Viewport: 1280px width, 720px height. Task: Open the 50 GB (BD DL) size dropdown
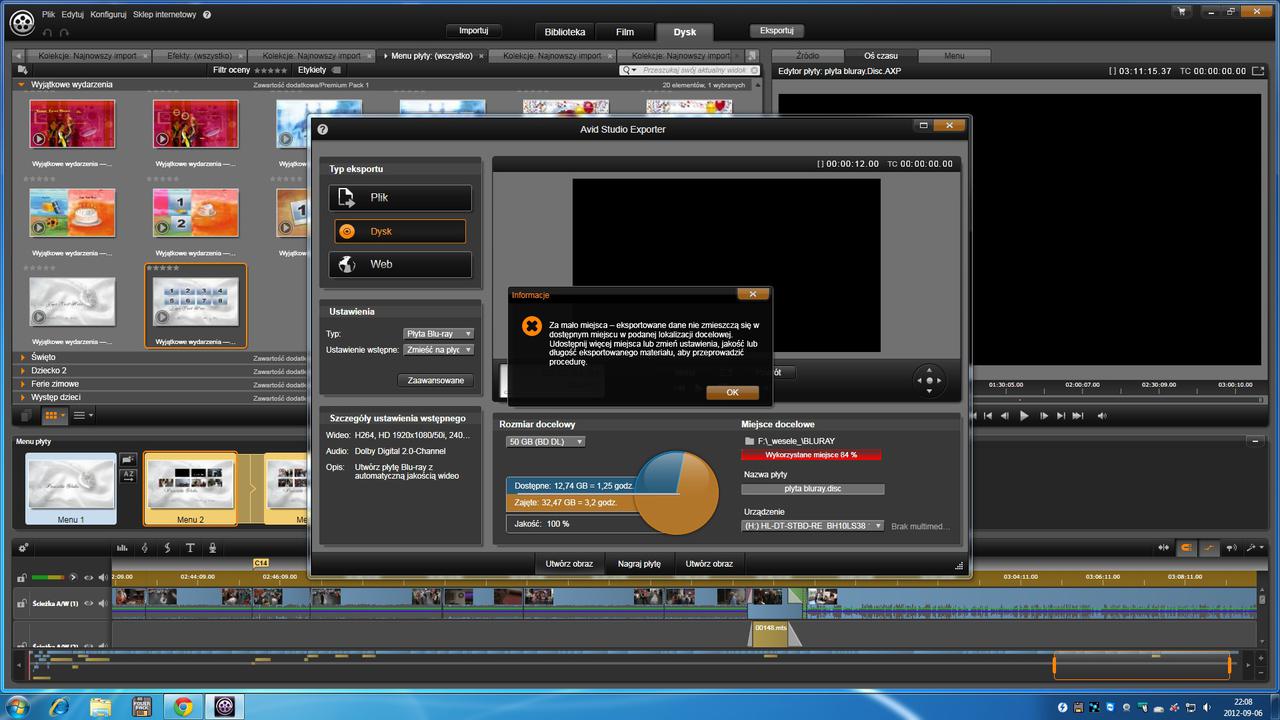pos(545,441)
